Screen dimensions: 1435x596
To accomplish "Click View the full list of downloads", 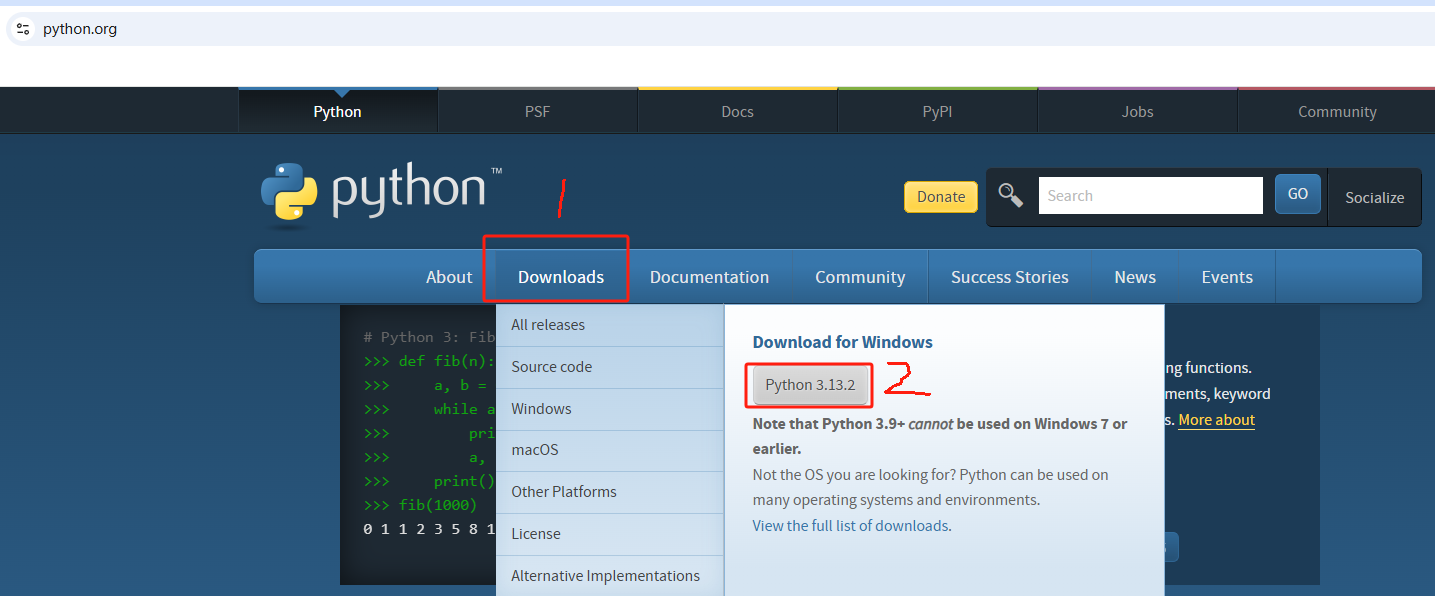I will pos(850,526).
